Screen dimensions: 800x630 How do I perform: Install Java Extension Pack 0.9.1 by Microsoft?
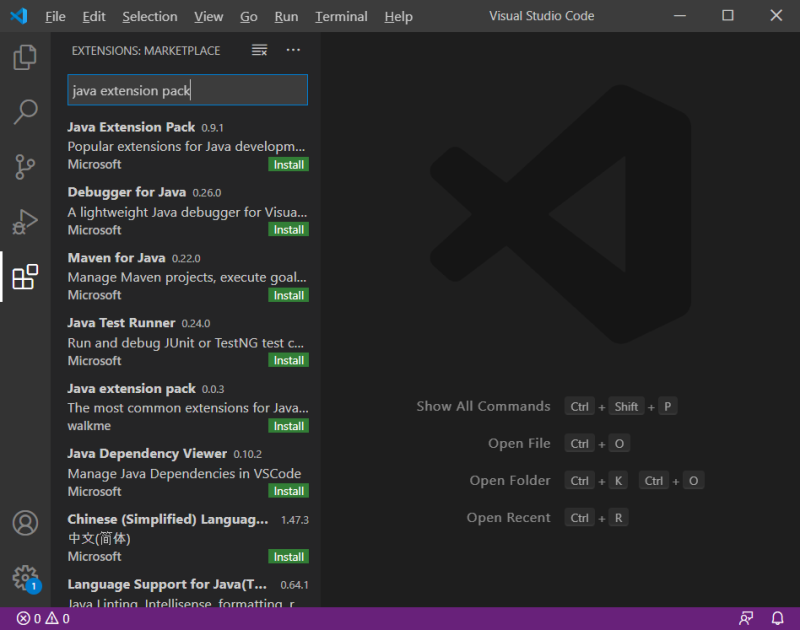[x=288, y=164]
